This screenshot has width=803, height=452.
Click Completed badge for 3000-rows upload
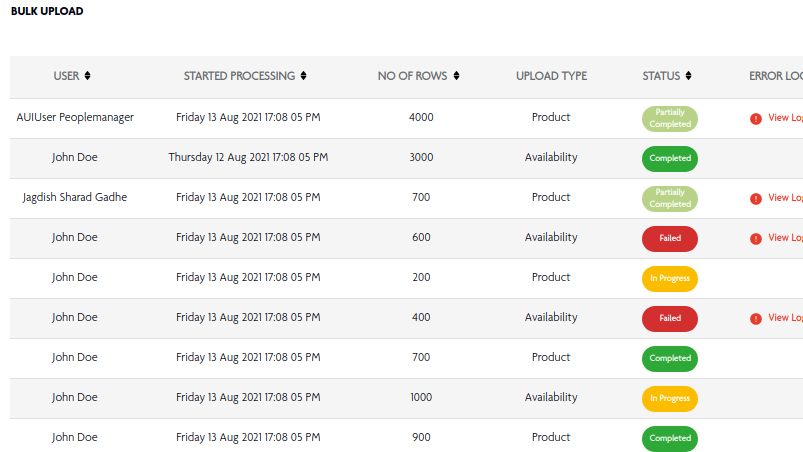pos(670,158)
